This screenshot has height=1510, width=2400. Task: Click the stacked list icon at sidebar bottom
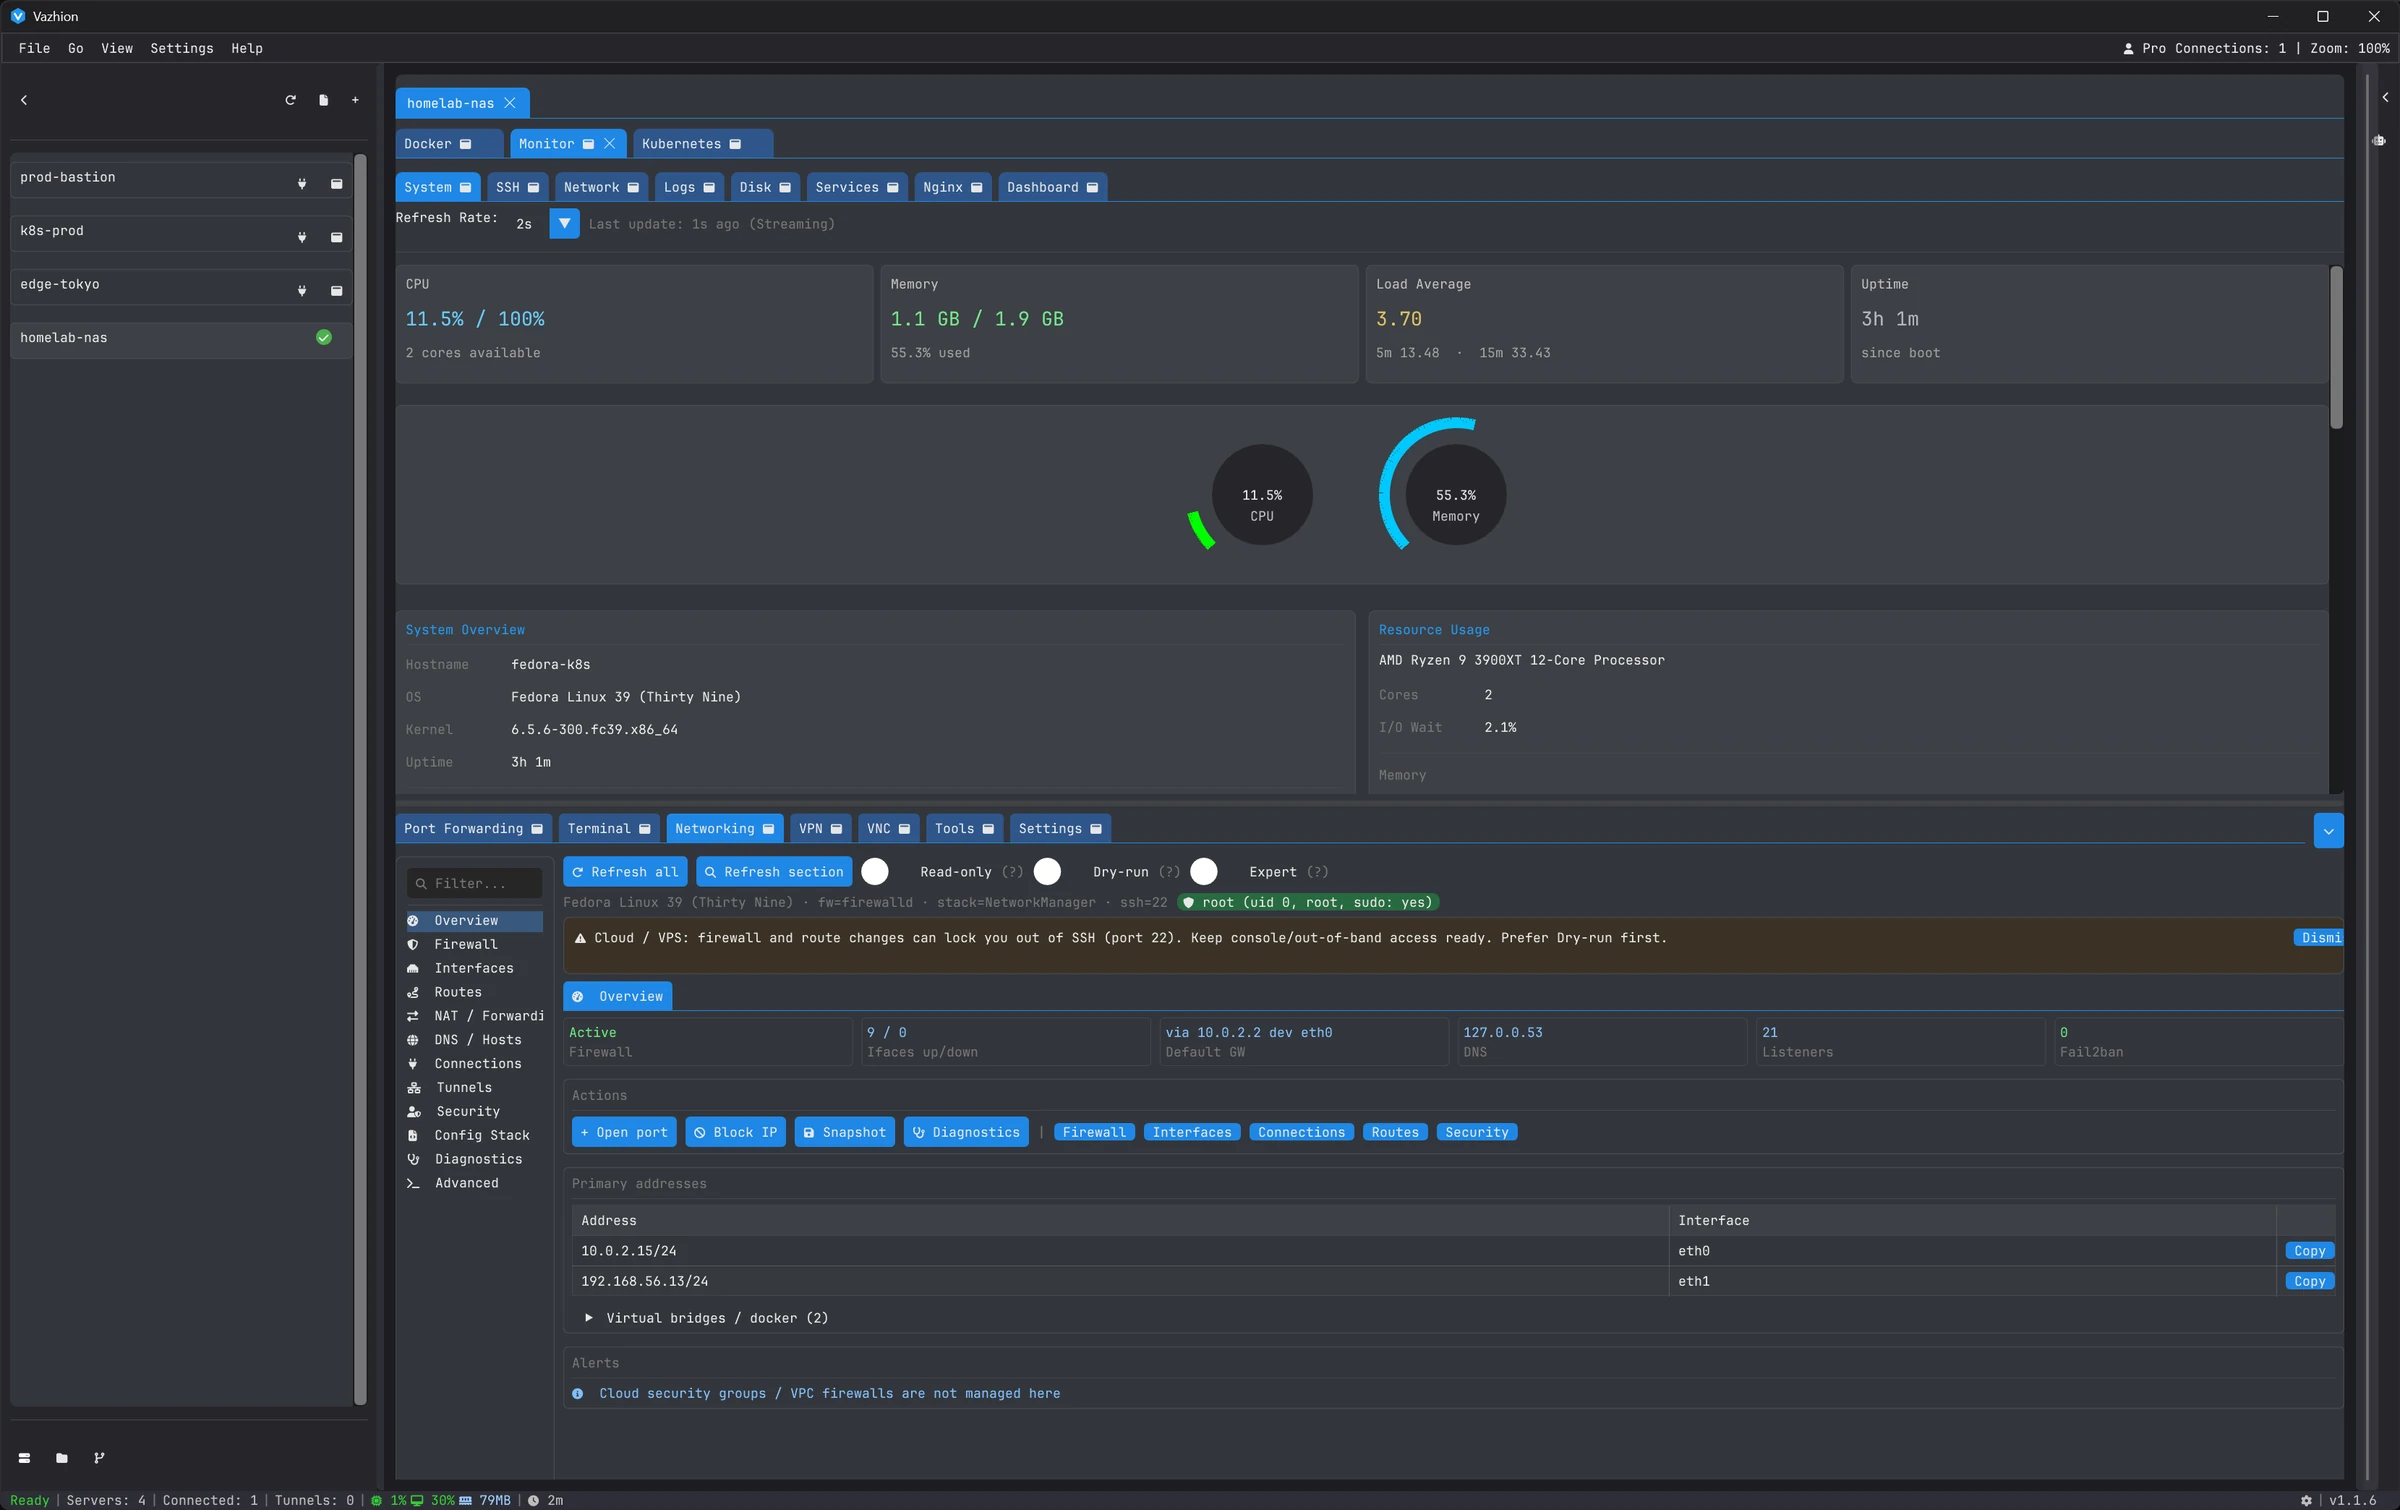click(x=24, y=1458)
